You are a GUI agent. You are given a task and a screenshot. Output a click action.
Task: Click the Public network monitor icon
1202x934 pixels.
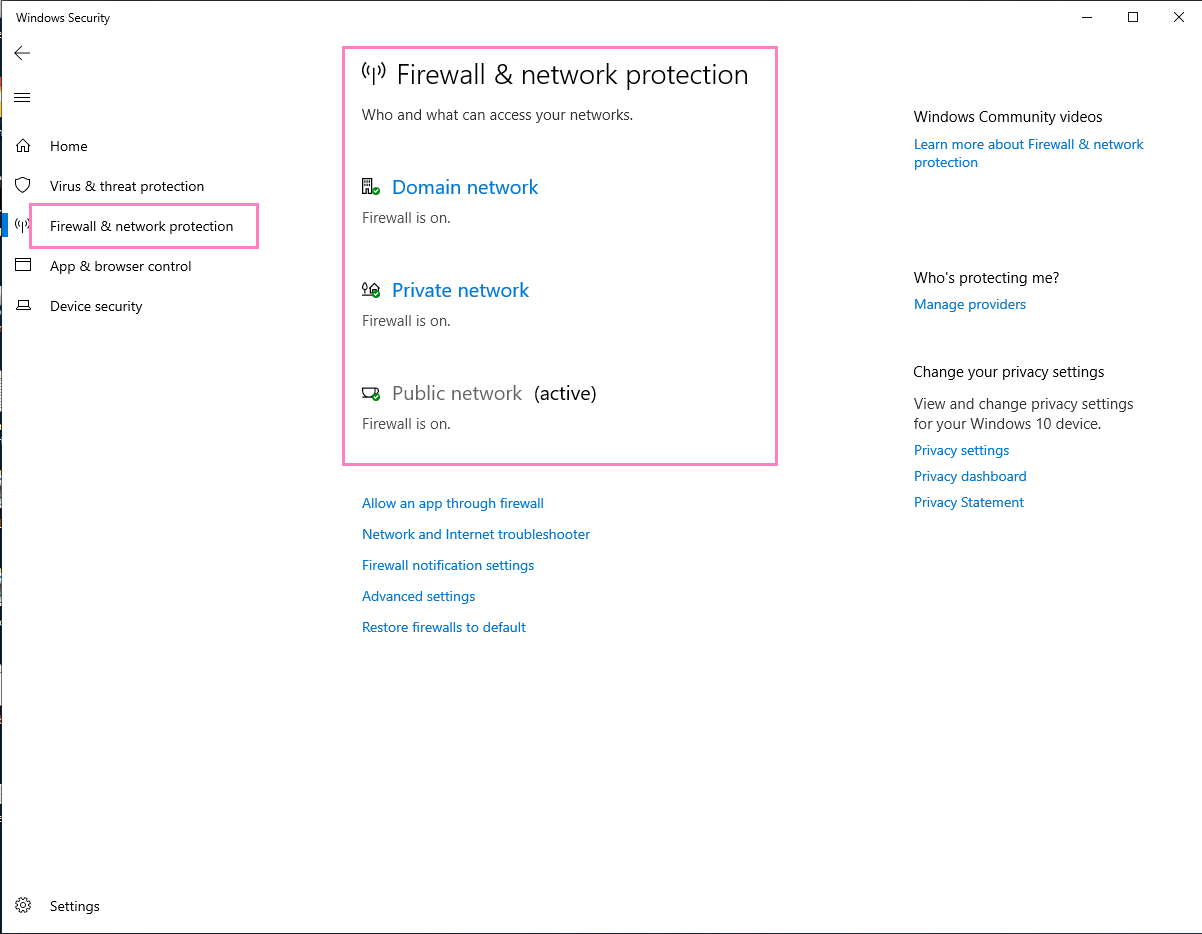click(x=371, y=393)
